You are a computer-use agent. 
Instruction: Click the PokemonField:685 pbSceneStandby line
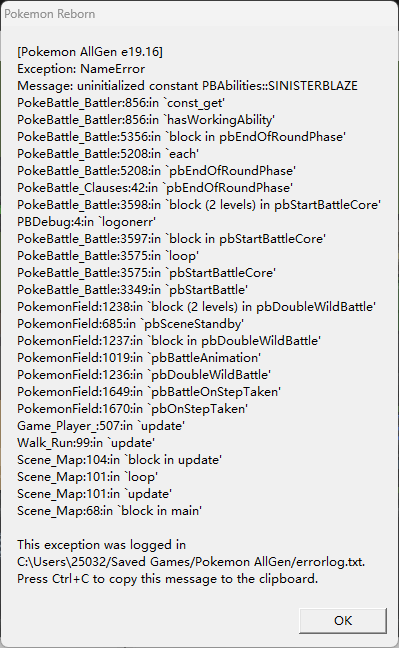(x=130, y=324)
